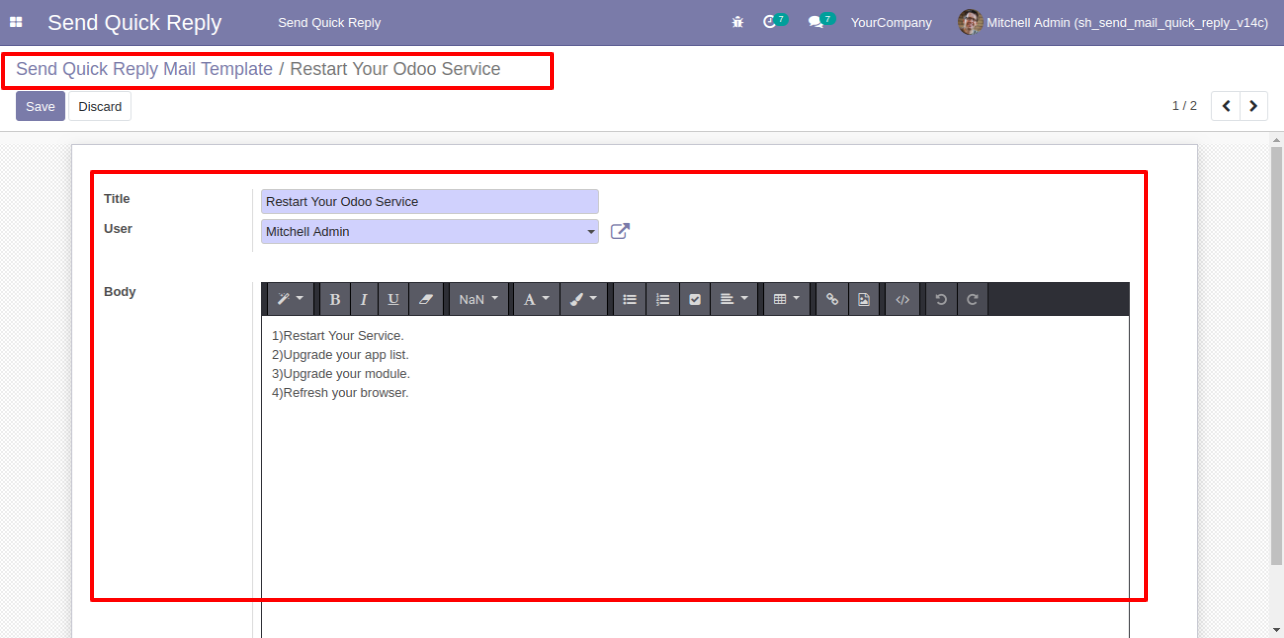Open the font color A dropdown
The width and height of the screenshot is (1284, 638).
coord(537,299)
